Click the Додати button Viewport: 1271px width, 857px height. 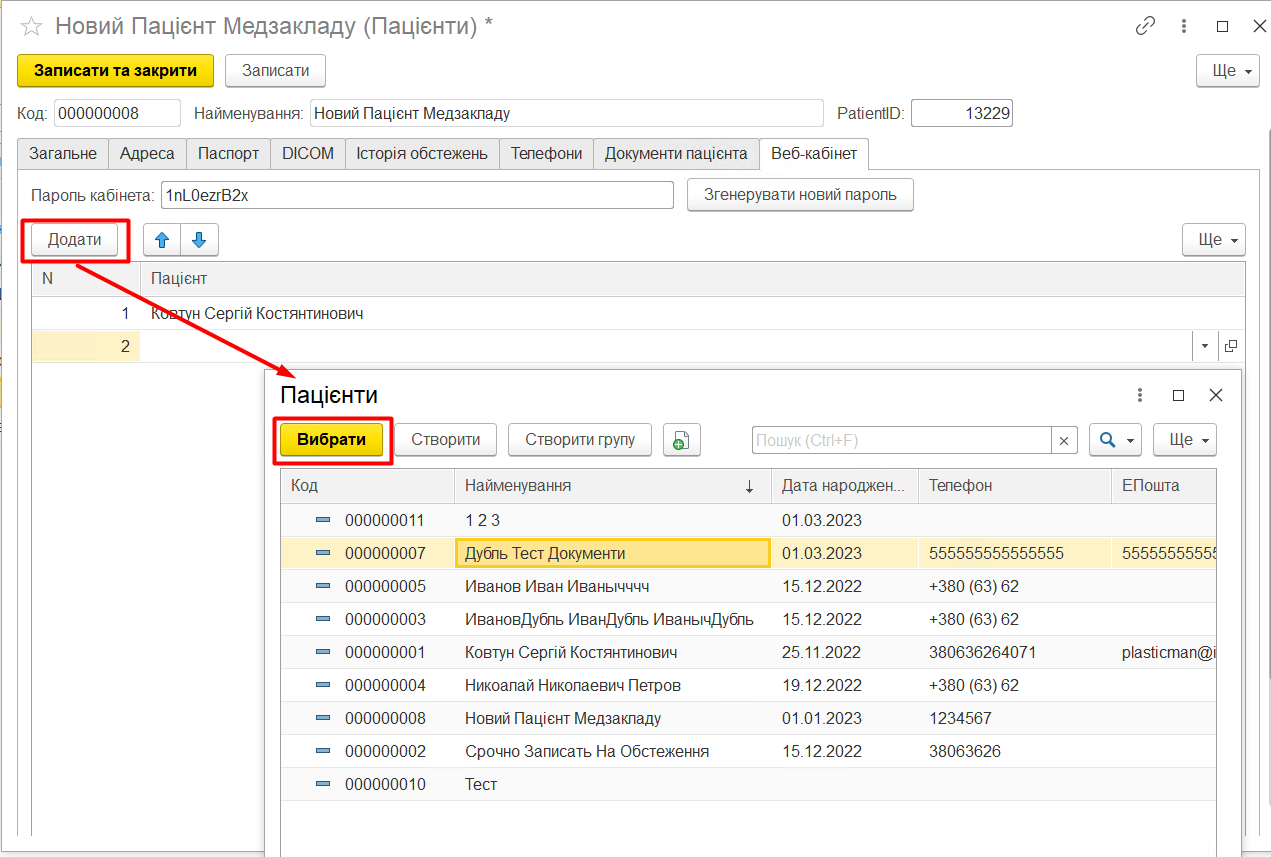tap(75, 240)
